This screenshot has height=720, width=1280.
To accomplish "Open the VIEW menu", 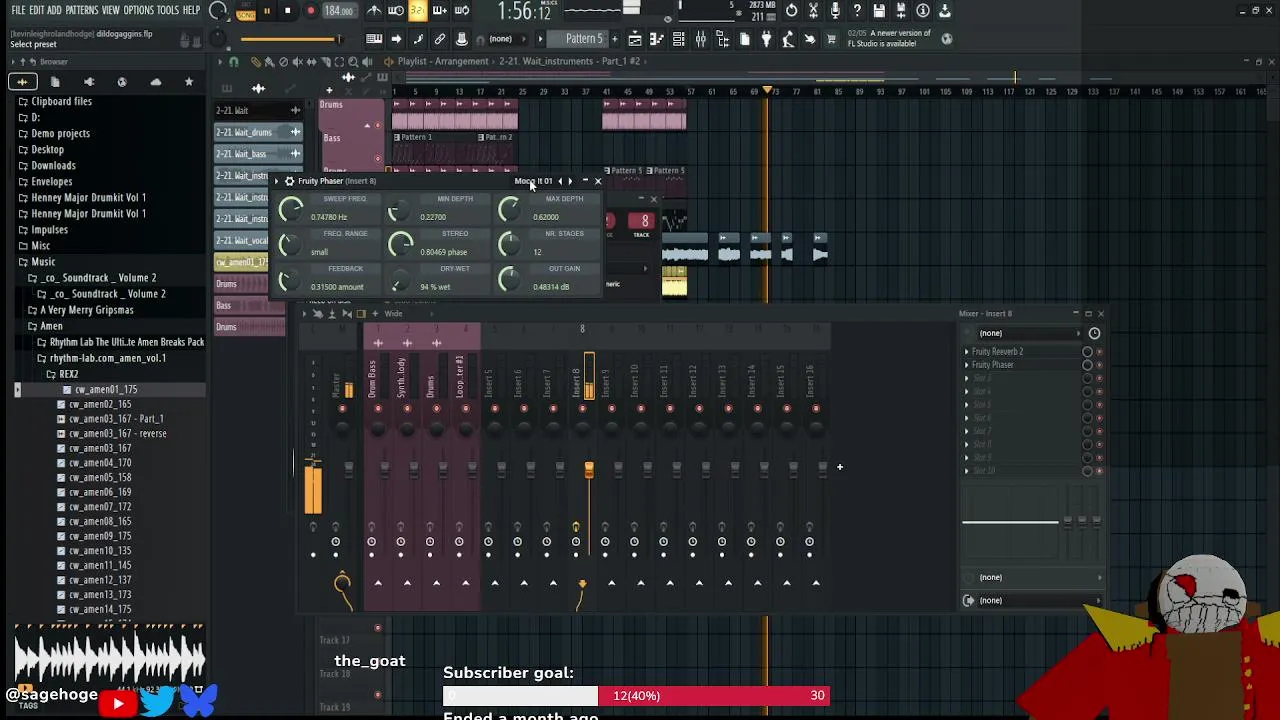I will tap(111, 11).
